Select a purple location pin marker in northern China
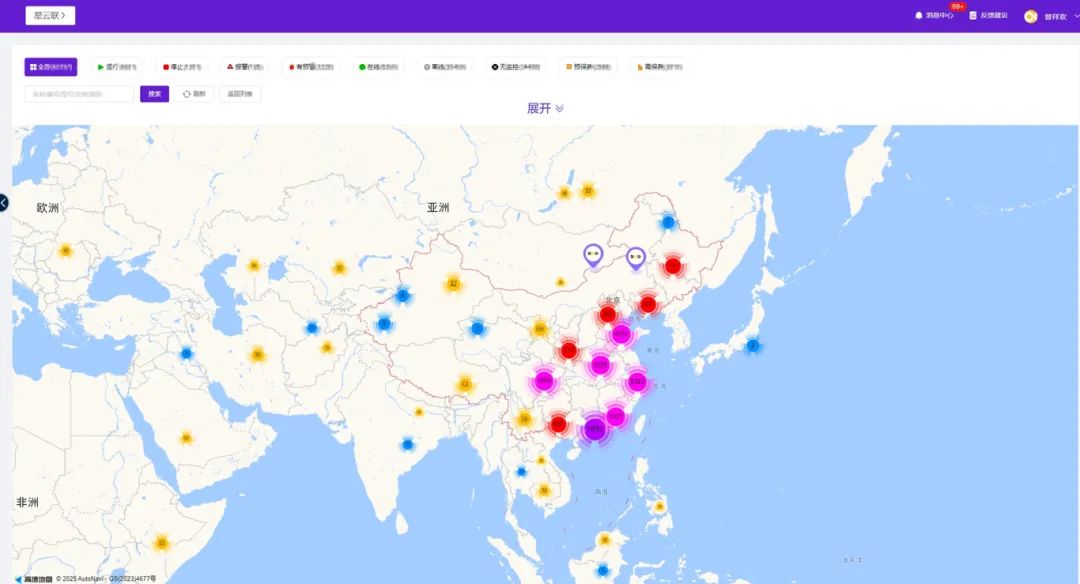 (593, 256)
